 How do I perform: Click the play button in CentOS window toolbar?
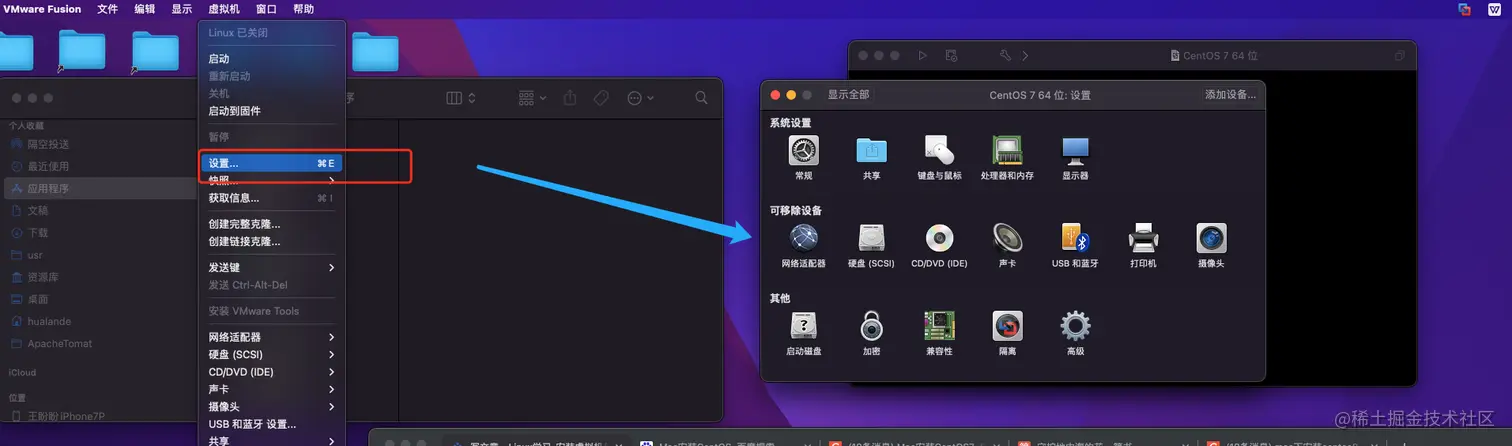click(923, 56)
